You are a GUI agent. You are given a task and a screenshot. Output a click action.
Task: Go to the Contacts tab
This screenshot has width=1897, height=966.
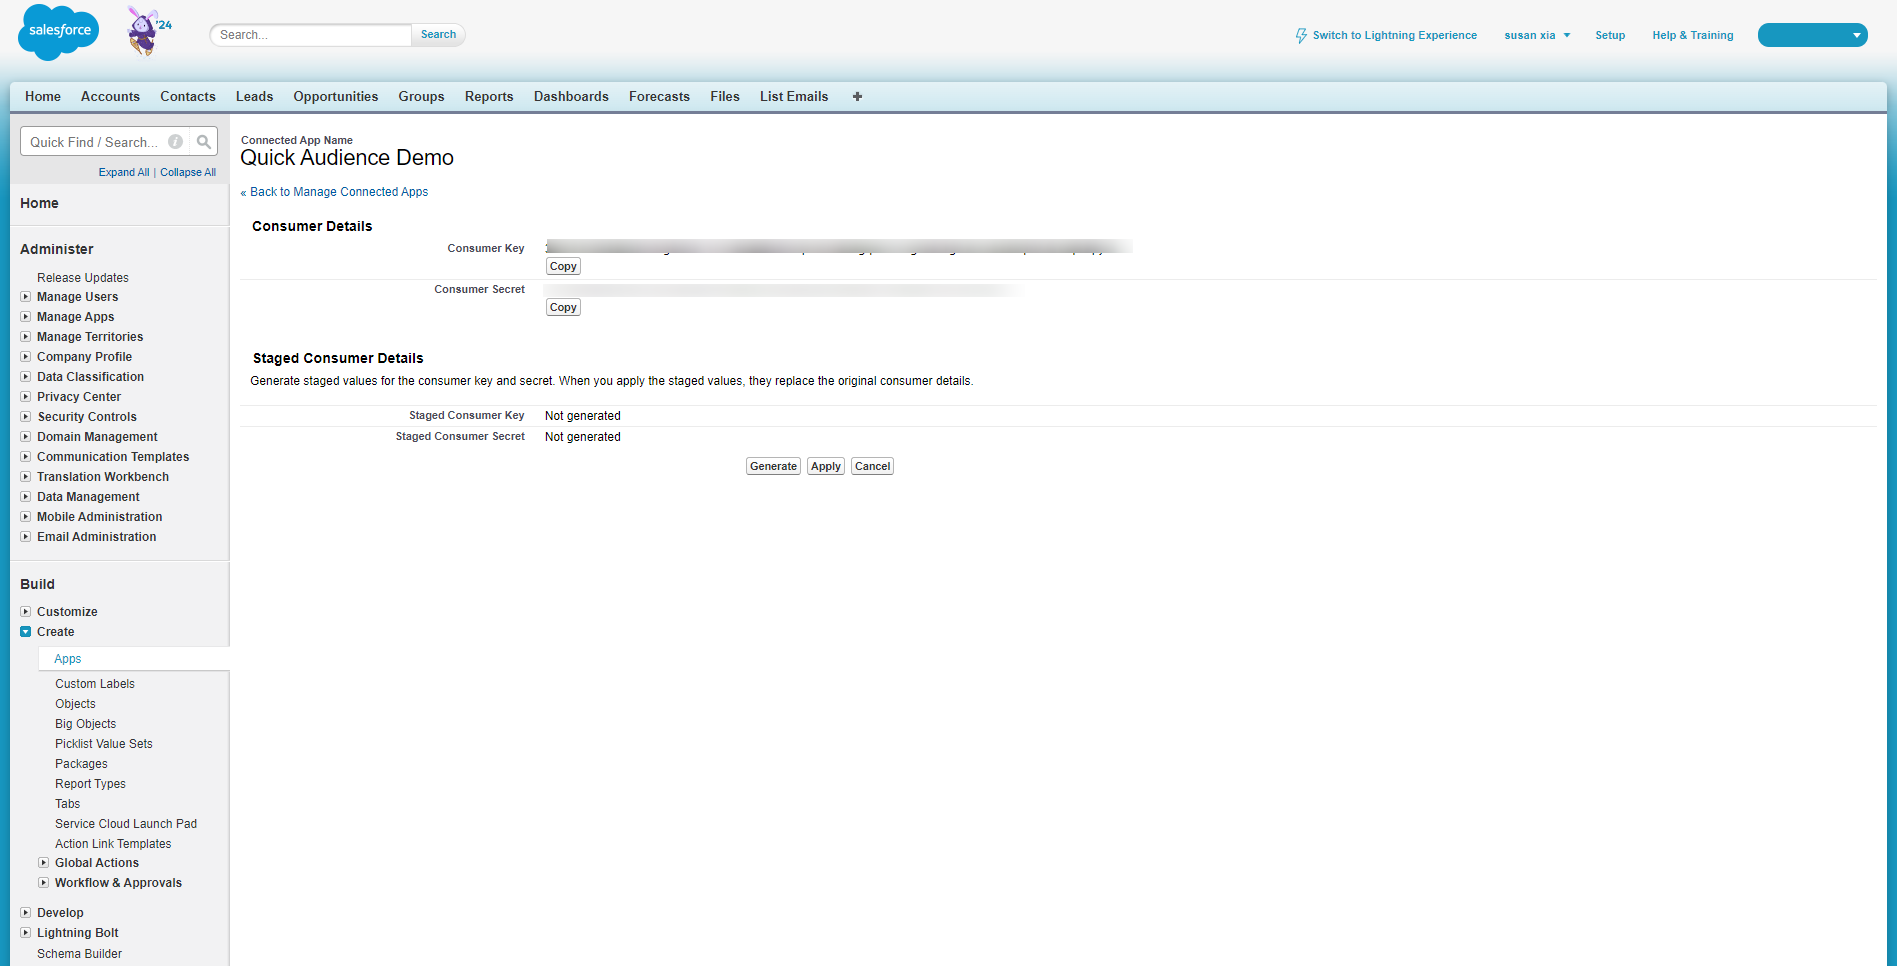pos(188,97)
